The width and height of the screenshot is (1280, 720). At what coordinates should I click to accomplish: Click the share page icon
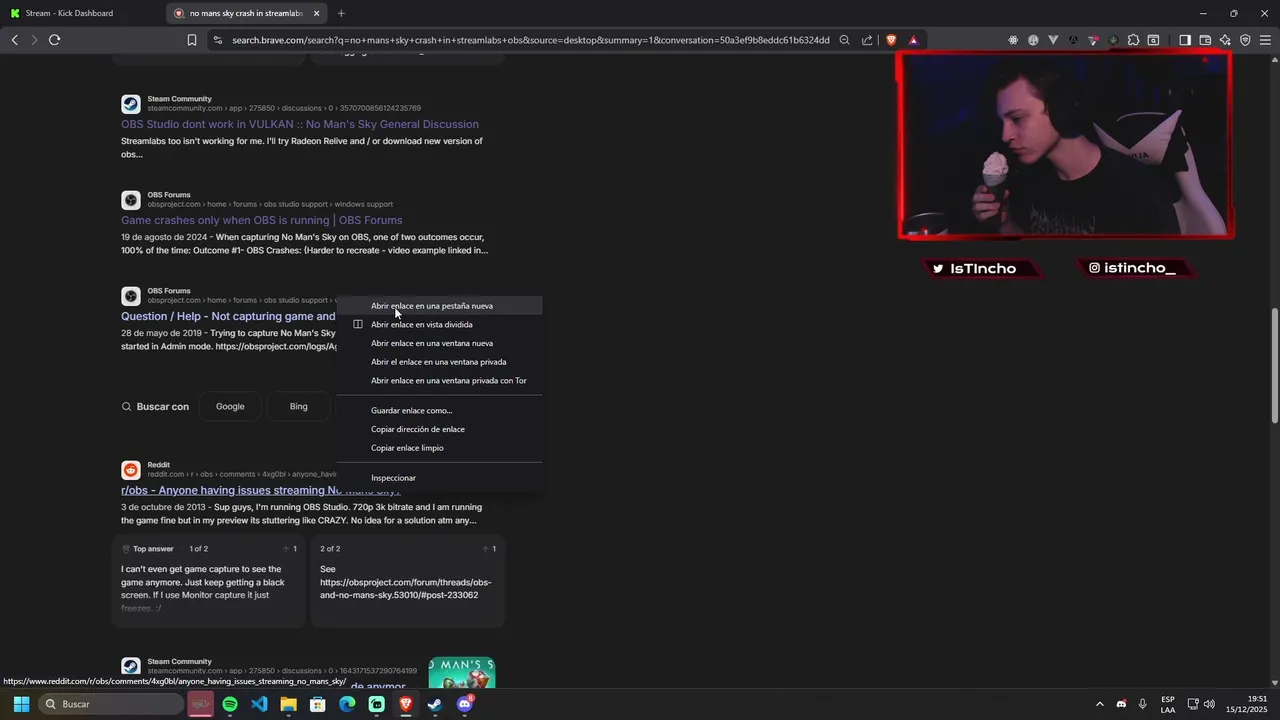tap(867, 40)
